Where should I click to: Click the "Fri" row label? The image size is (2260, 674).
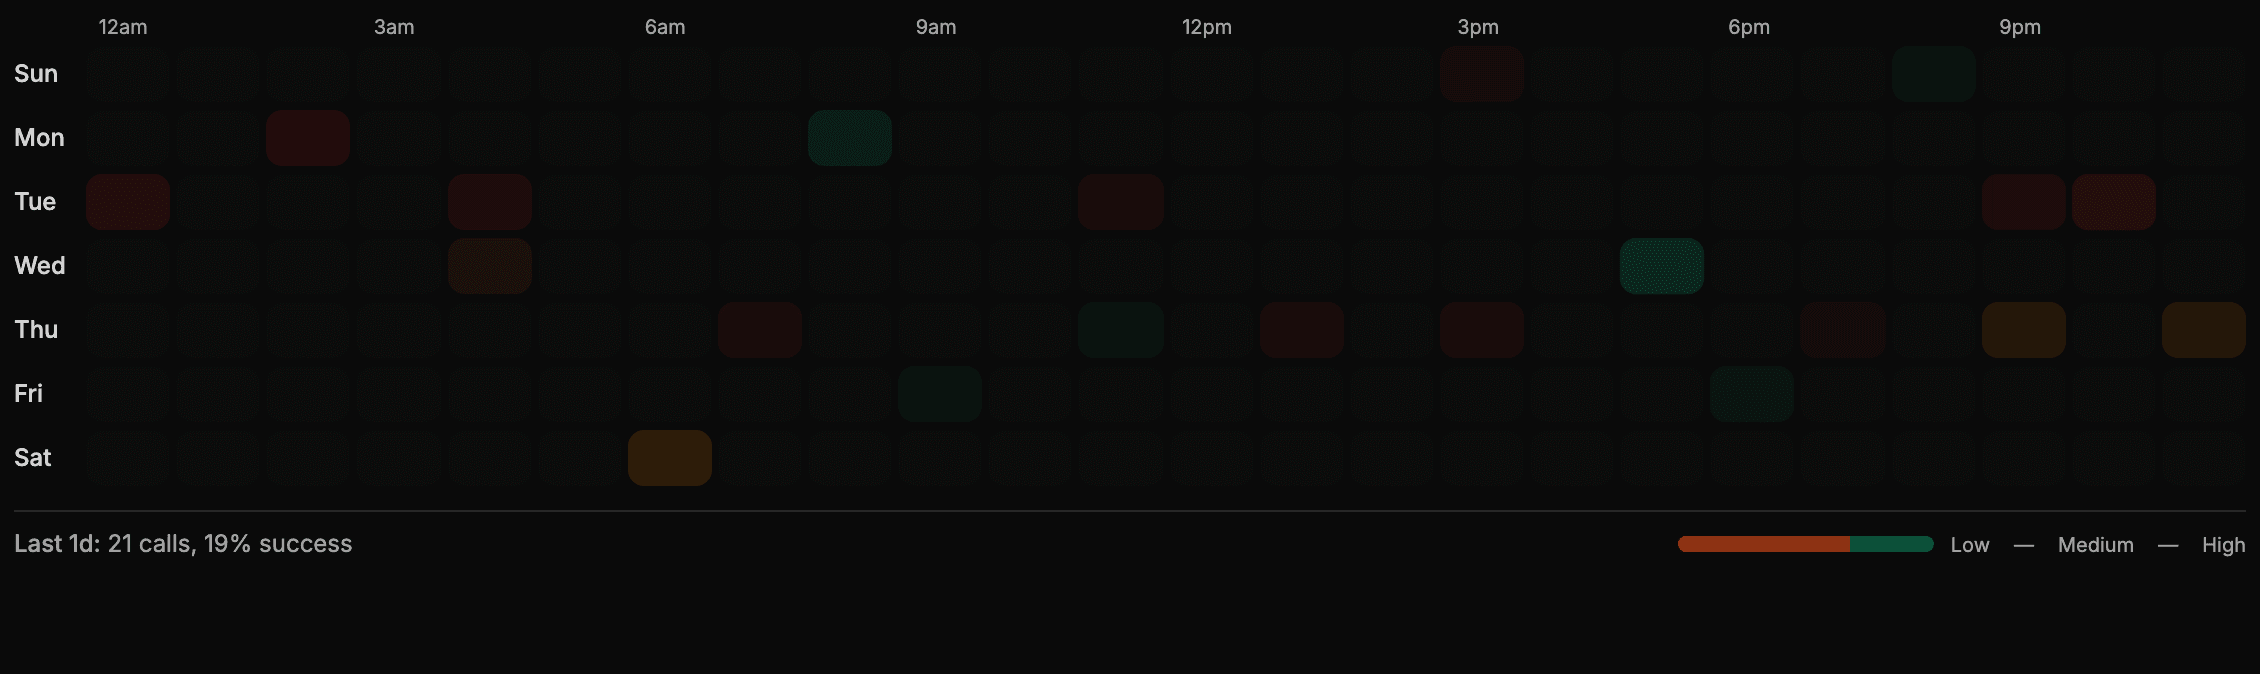pos(29,394)
